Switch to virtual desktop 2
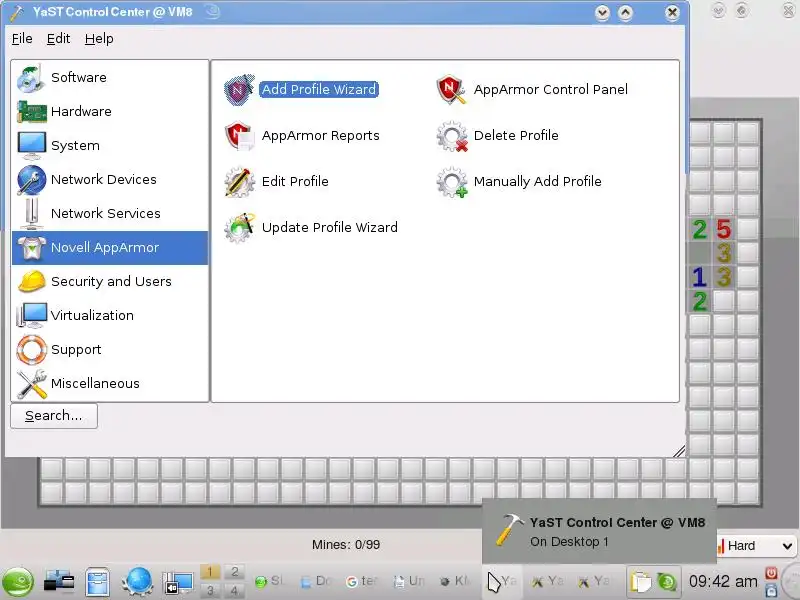This screenshot has width=800, height=600. [x=234, y=572]
